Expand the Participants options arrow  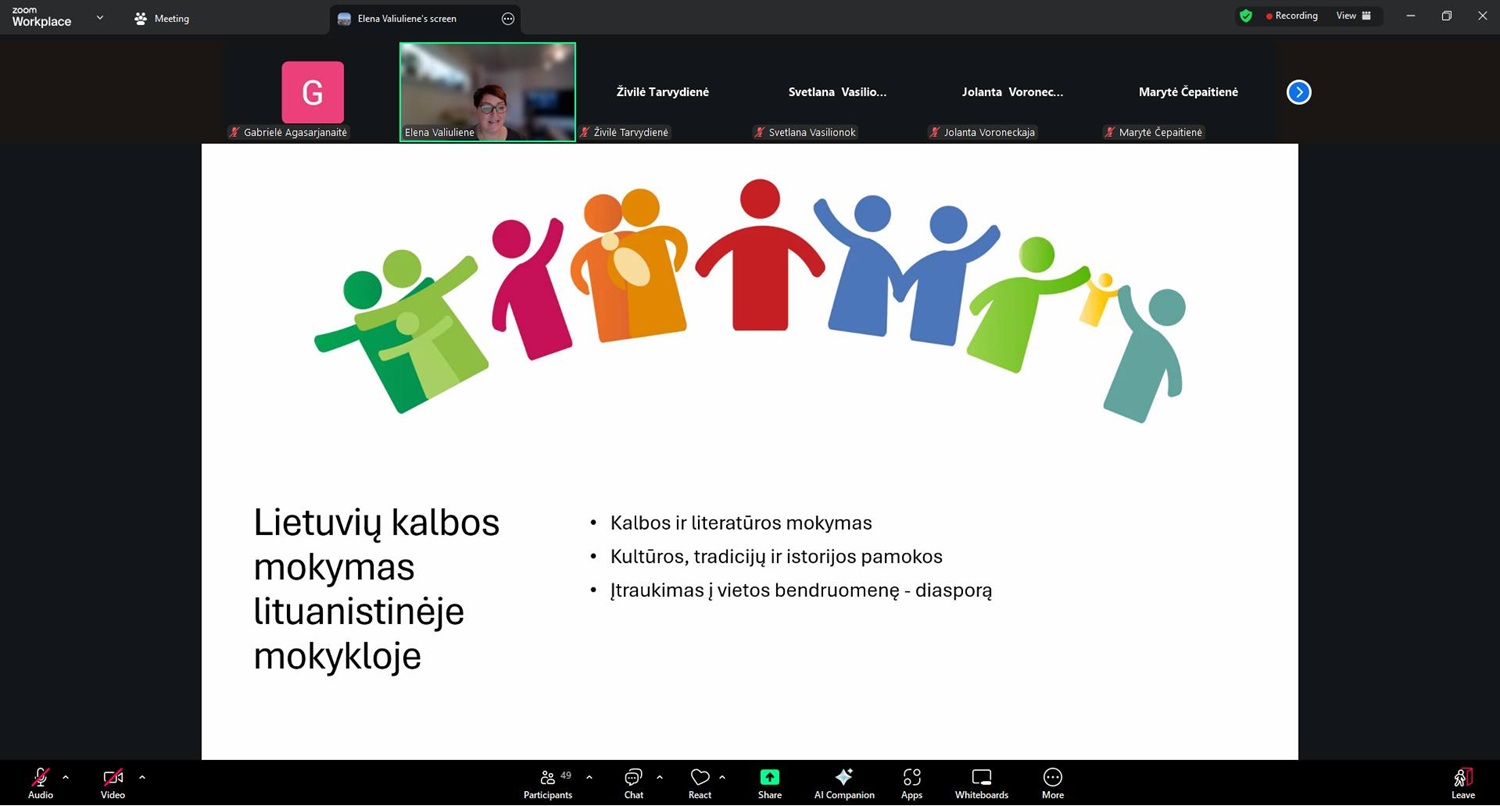click(x=589, y=777)
